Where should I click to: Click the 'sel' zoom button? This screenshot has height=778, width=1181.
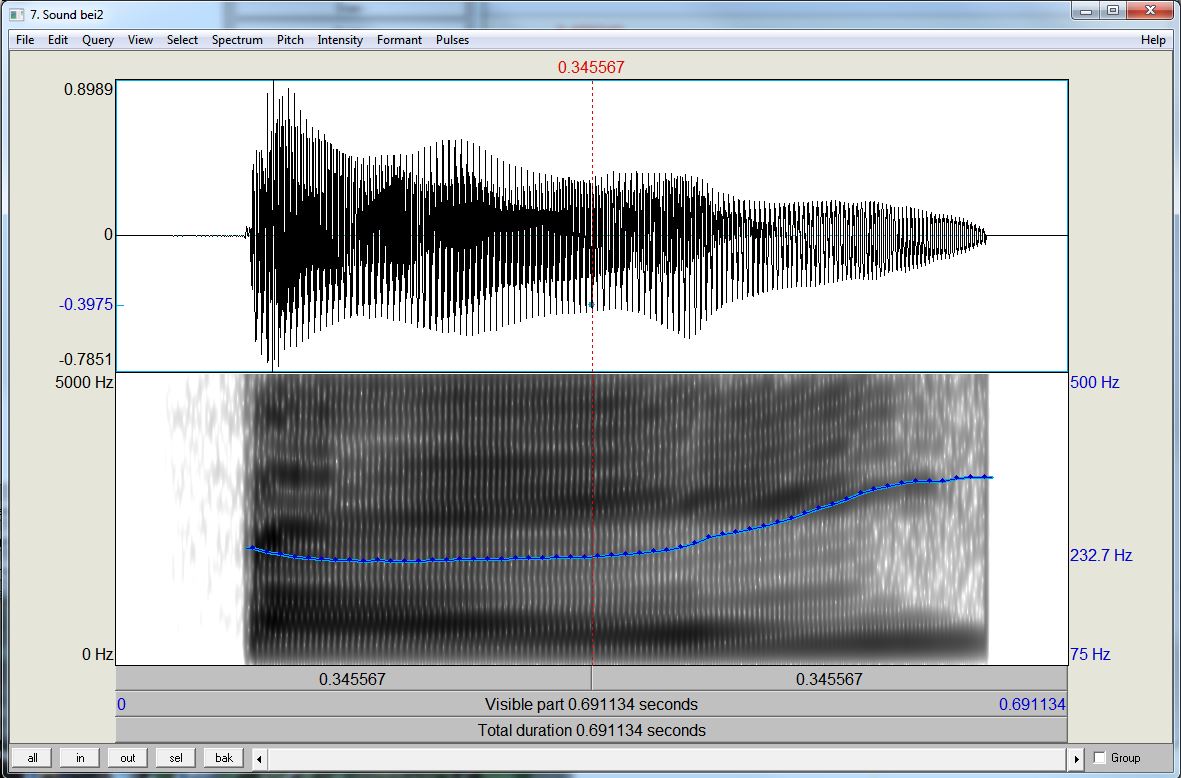(175, 758)
